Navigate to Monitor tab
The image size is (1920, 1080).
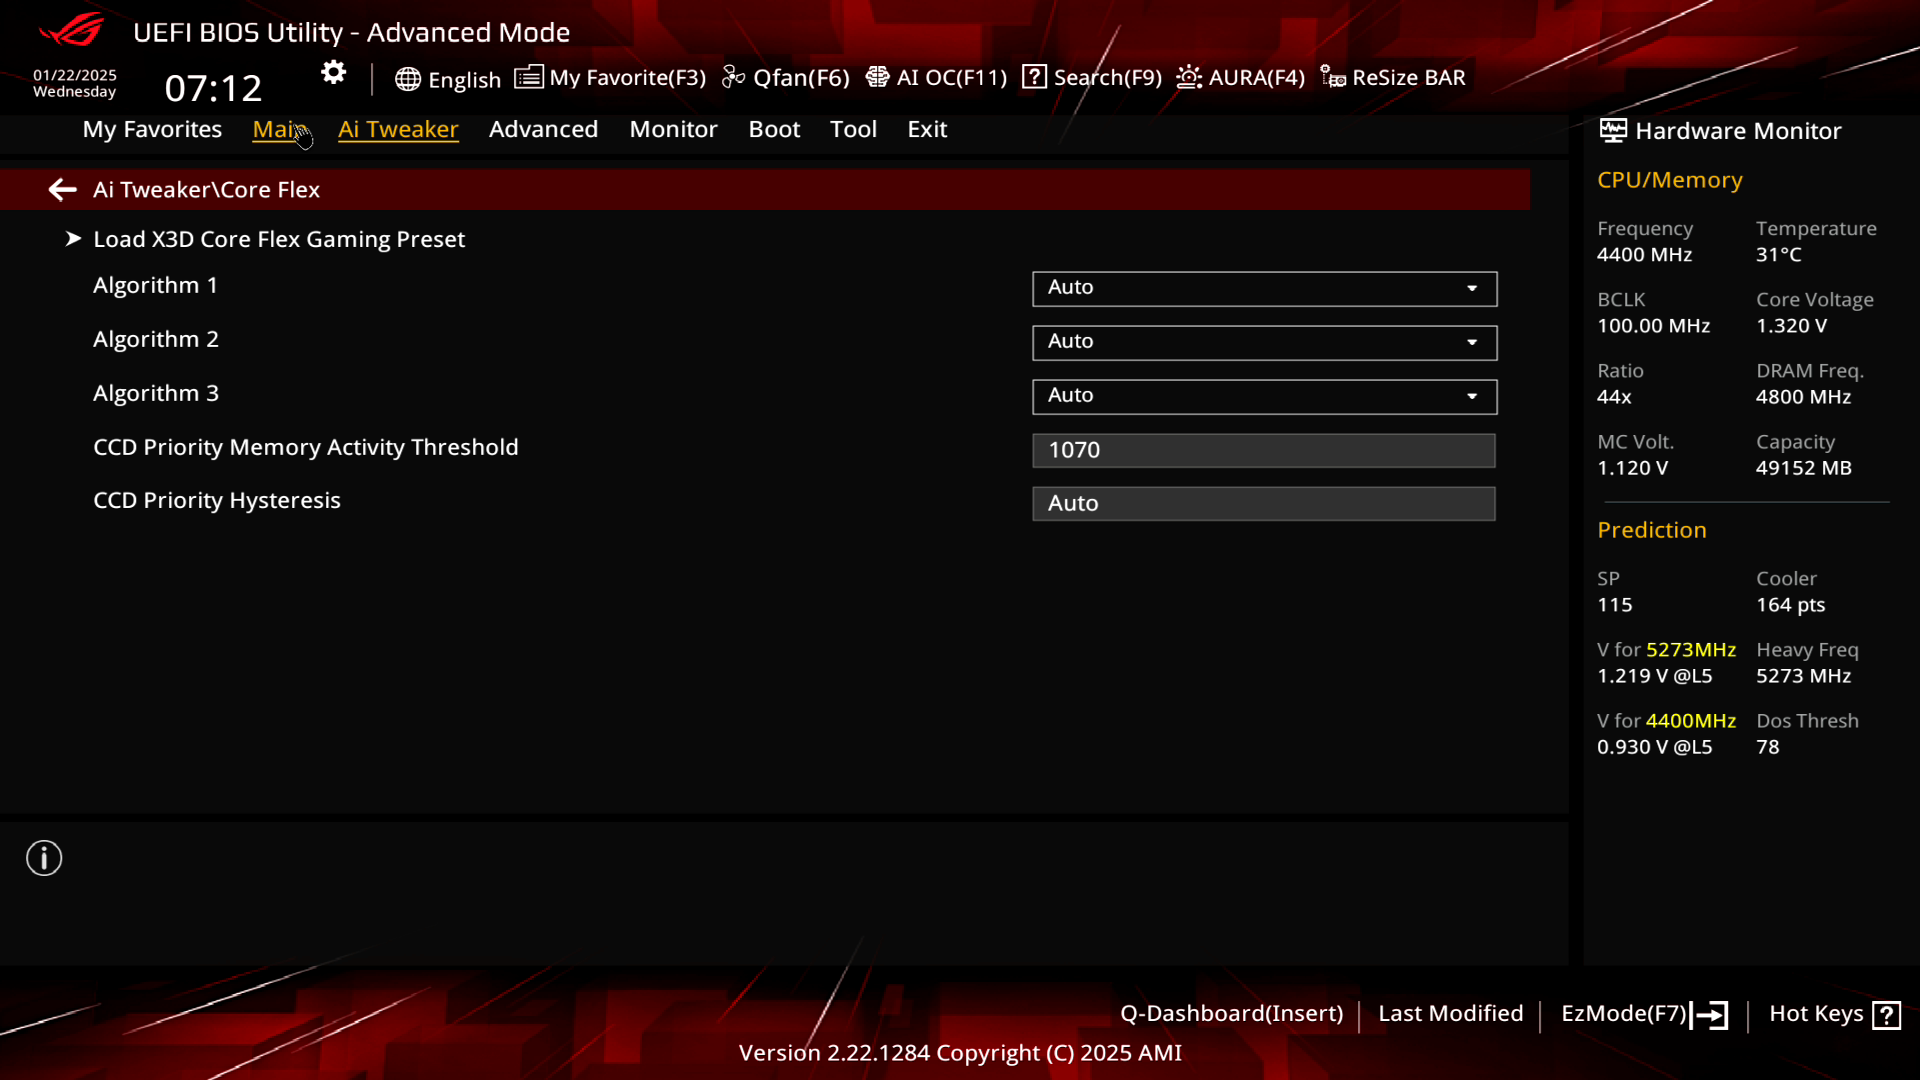[x=674, y=128]
